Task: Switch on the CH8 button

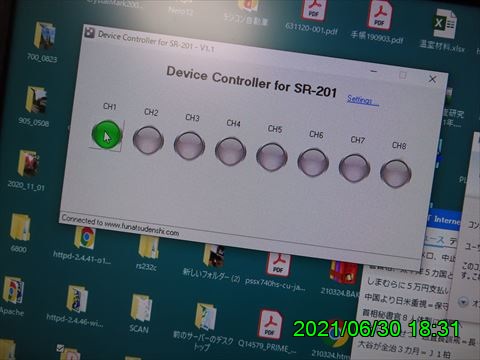Action: (396, 174)
